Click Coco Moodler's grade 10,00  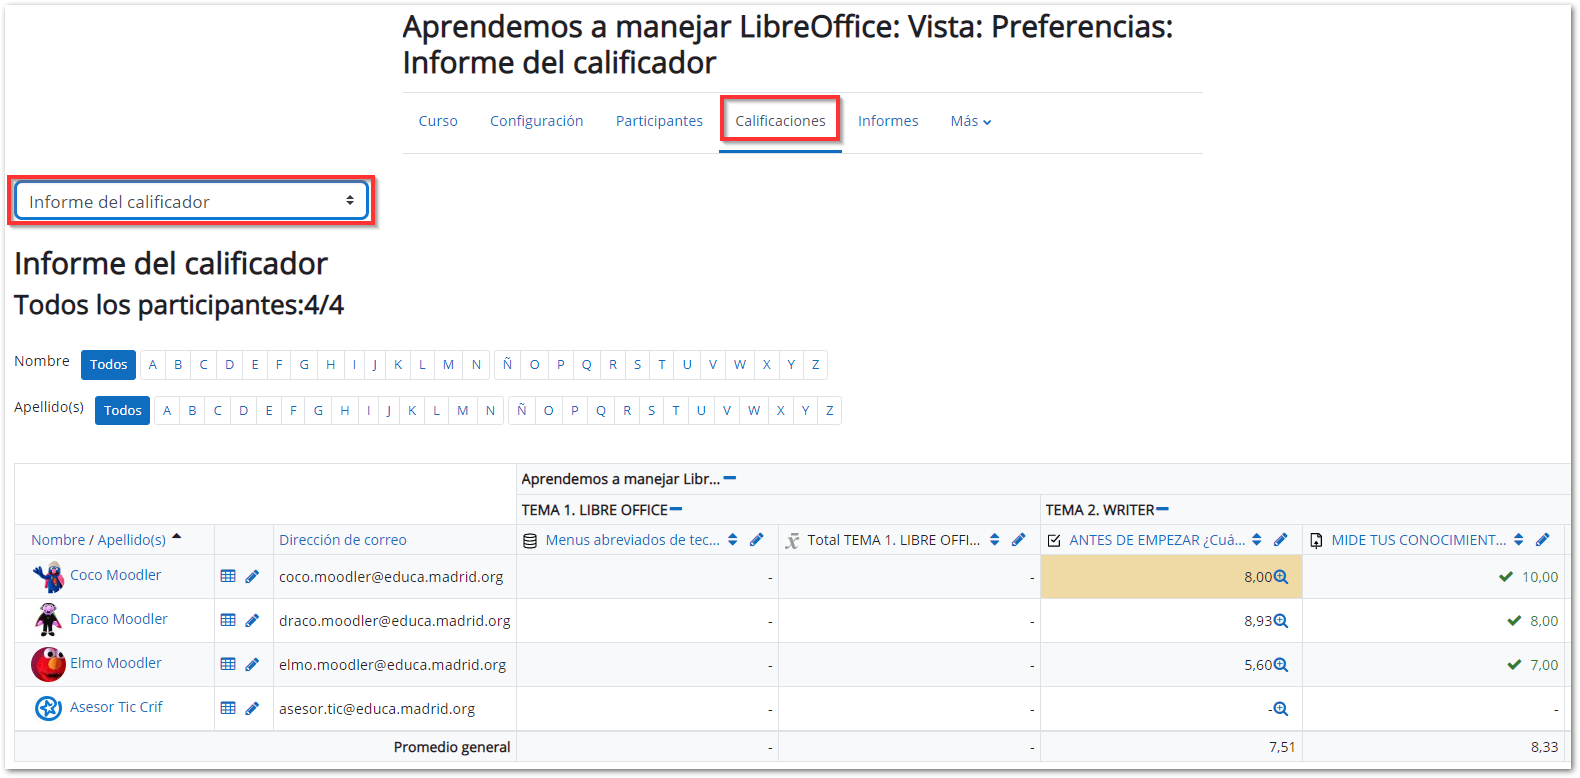click(x=1540, y=577)
